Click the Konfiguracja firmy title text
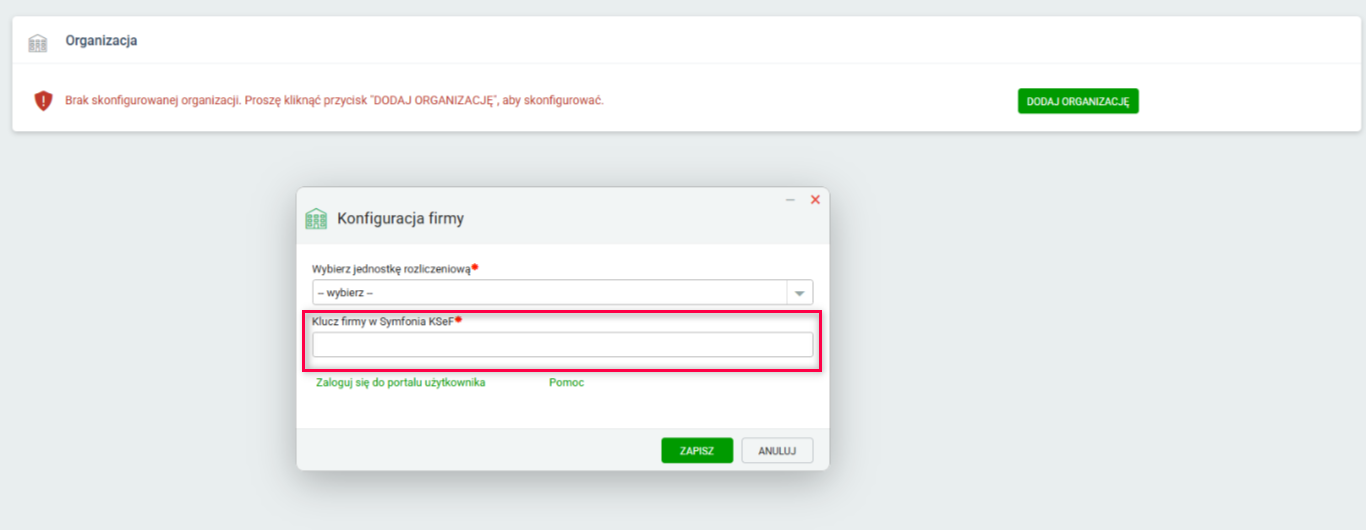Image resolution: width=1366 pixels, height=530 pixels. 400,218
